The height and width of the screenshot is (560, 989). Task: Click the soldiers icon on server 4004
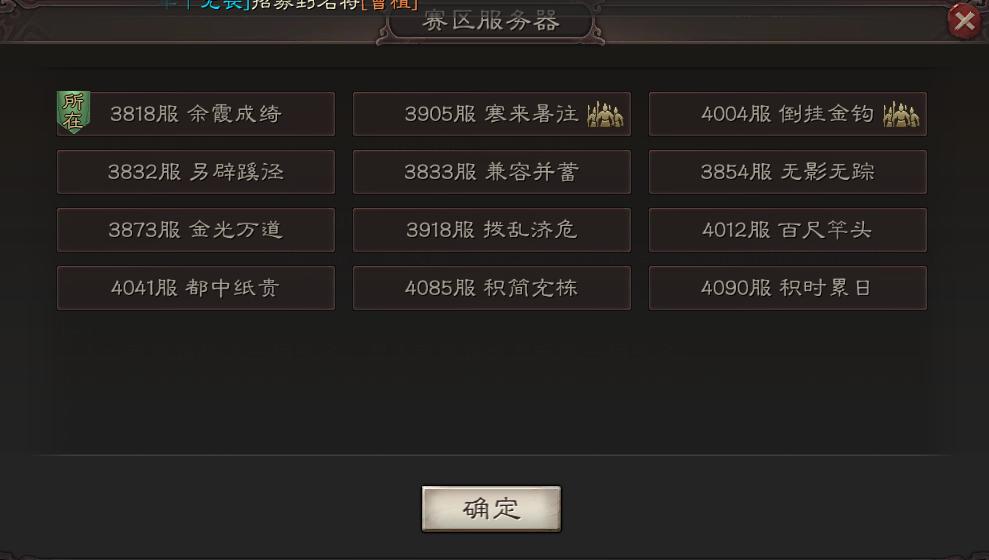point(901,115)
